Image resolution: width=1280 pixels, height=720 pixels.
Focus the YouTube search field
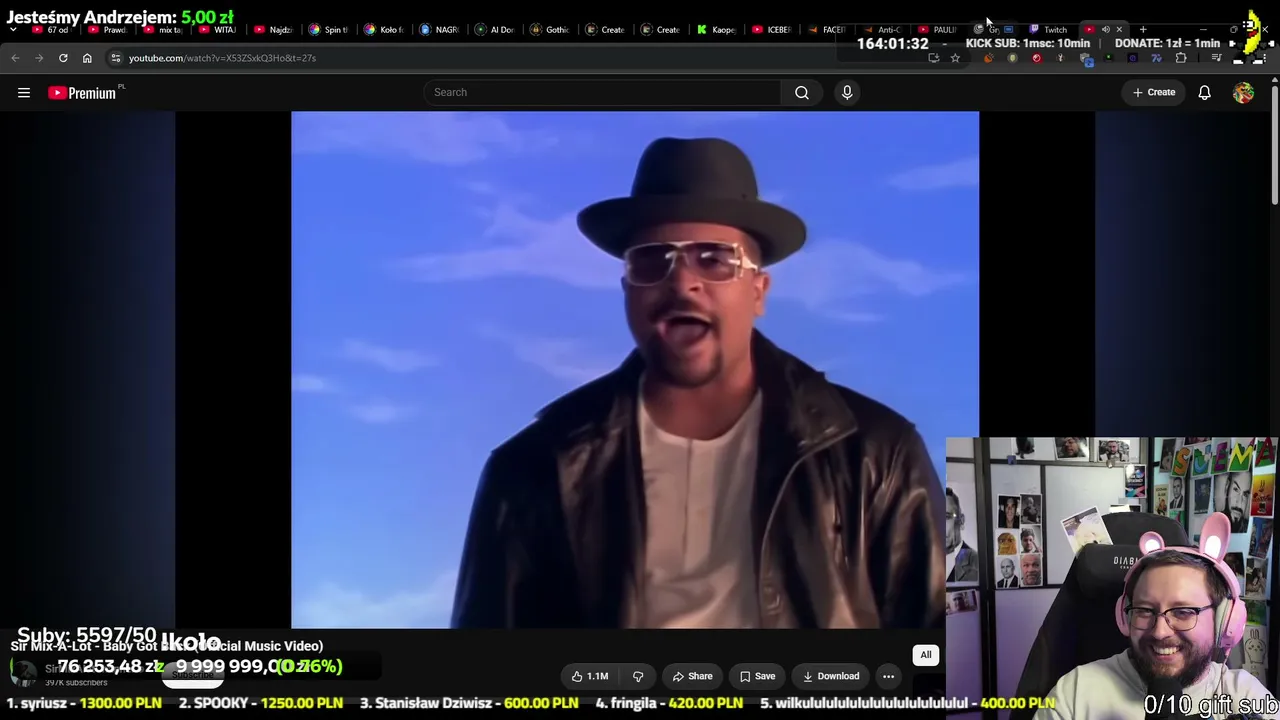(603, 93)
